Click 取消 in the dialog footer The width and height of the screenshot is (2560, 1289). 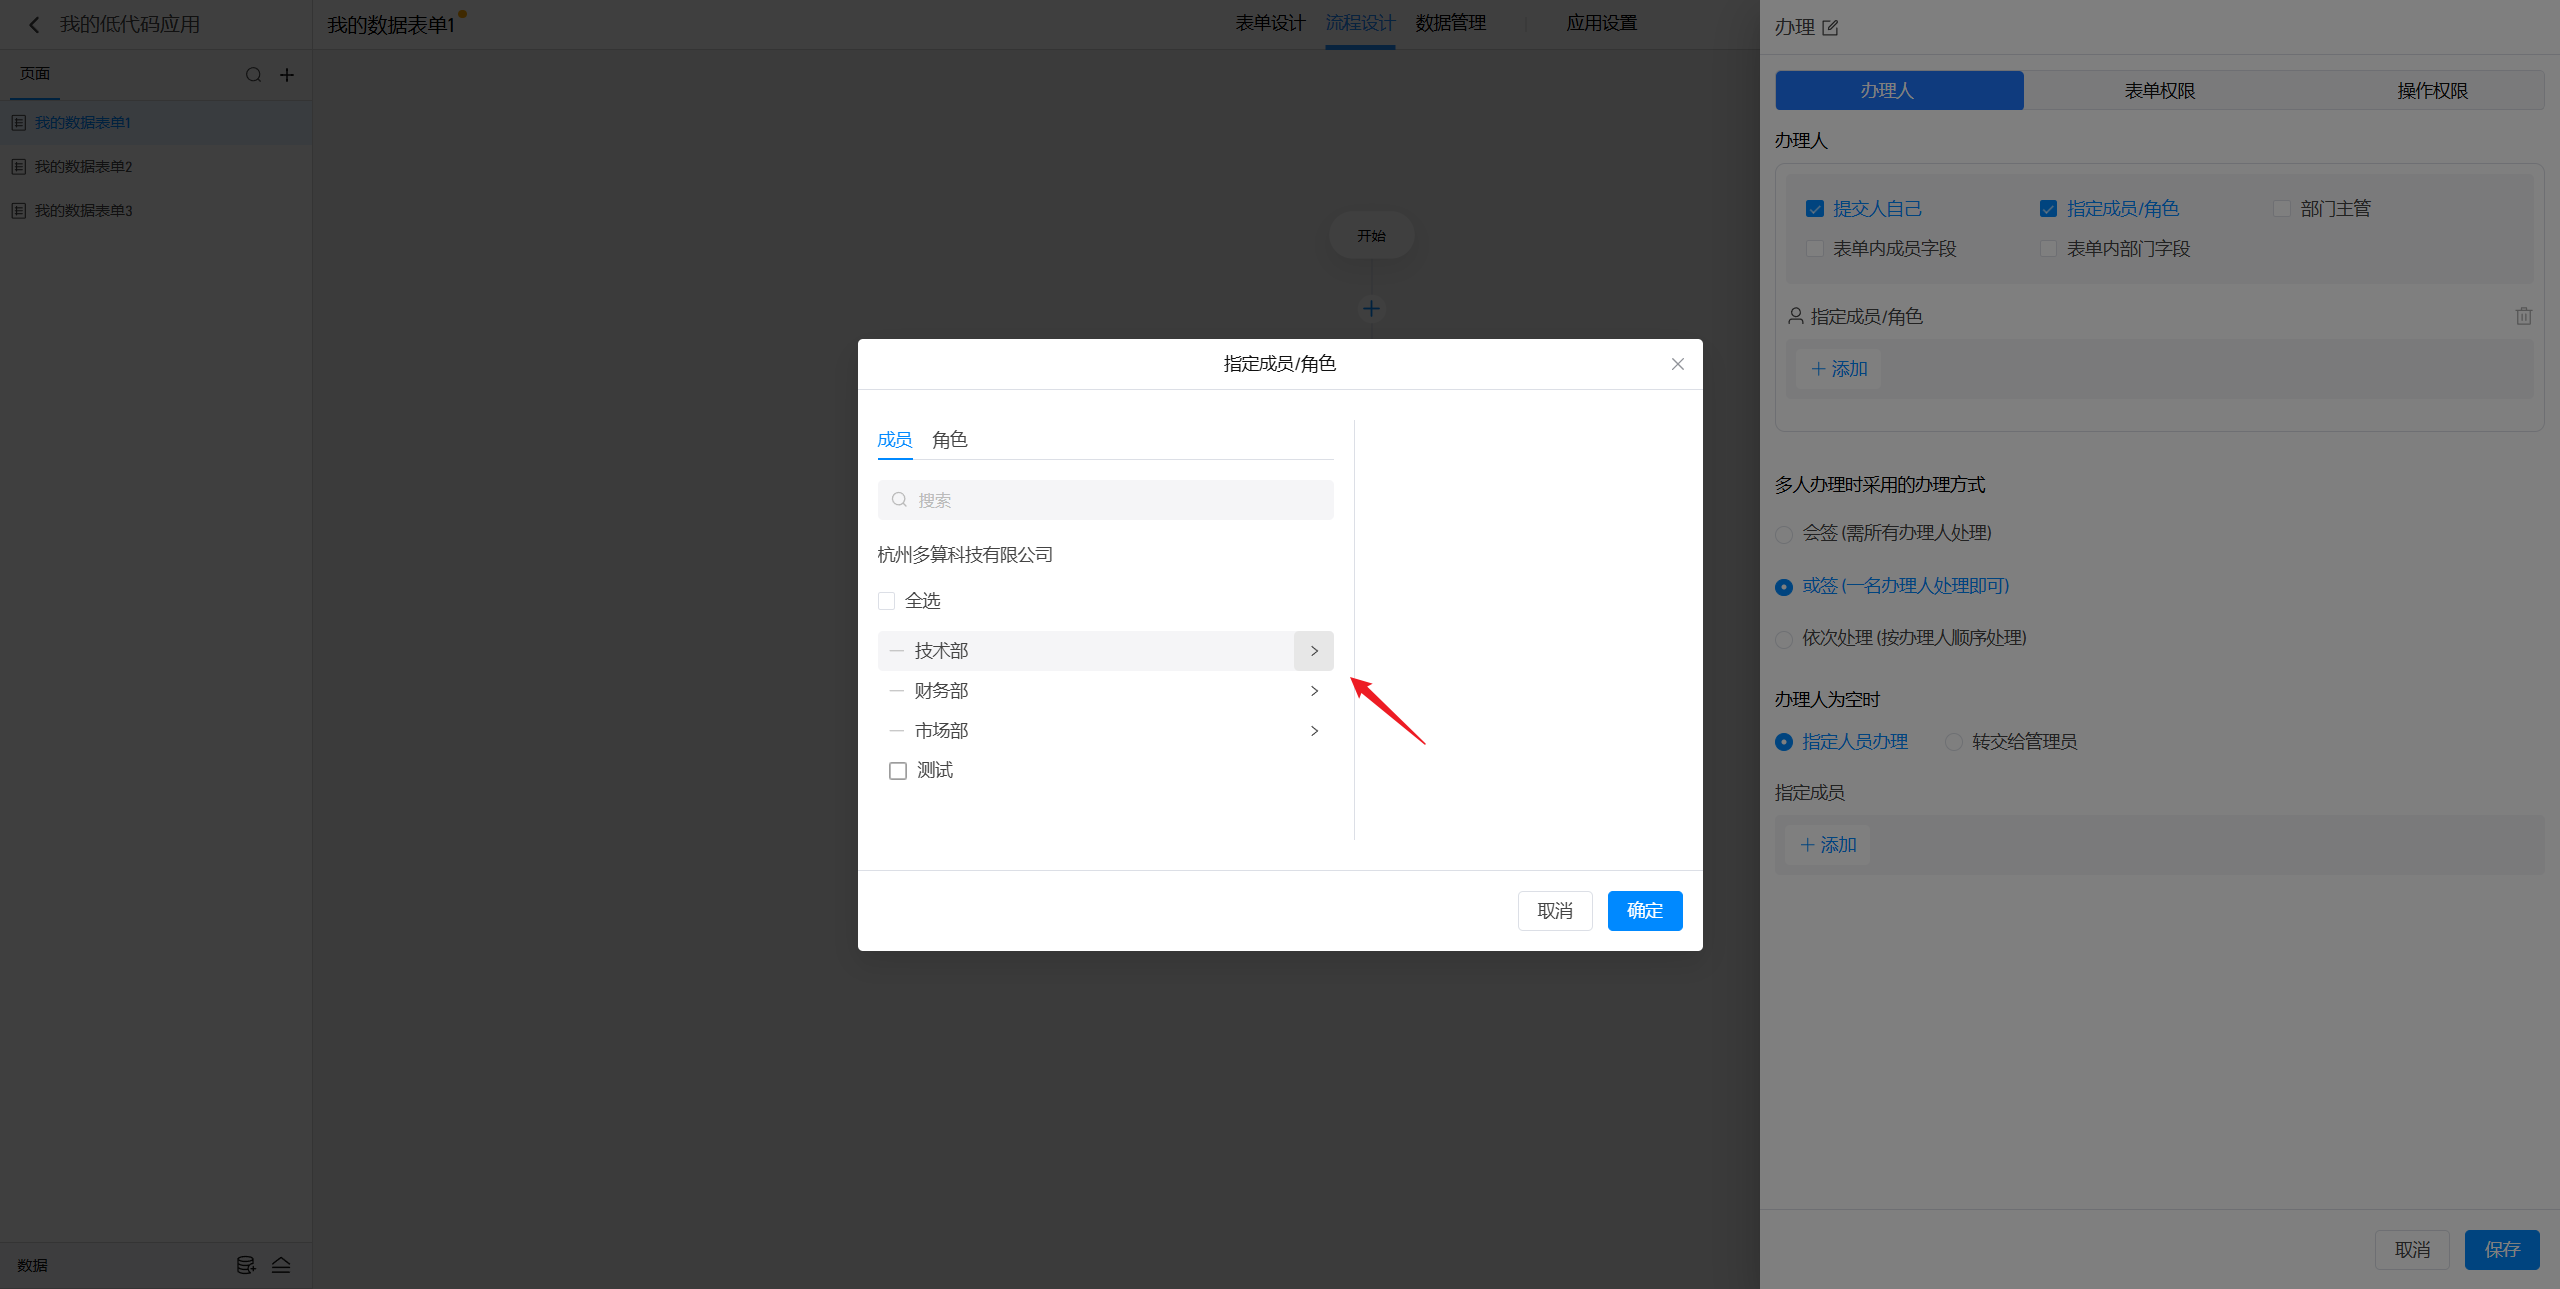[1554, 911]
